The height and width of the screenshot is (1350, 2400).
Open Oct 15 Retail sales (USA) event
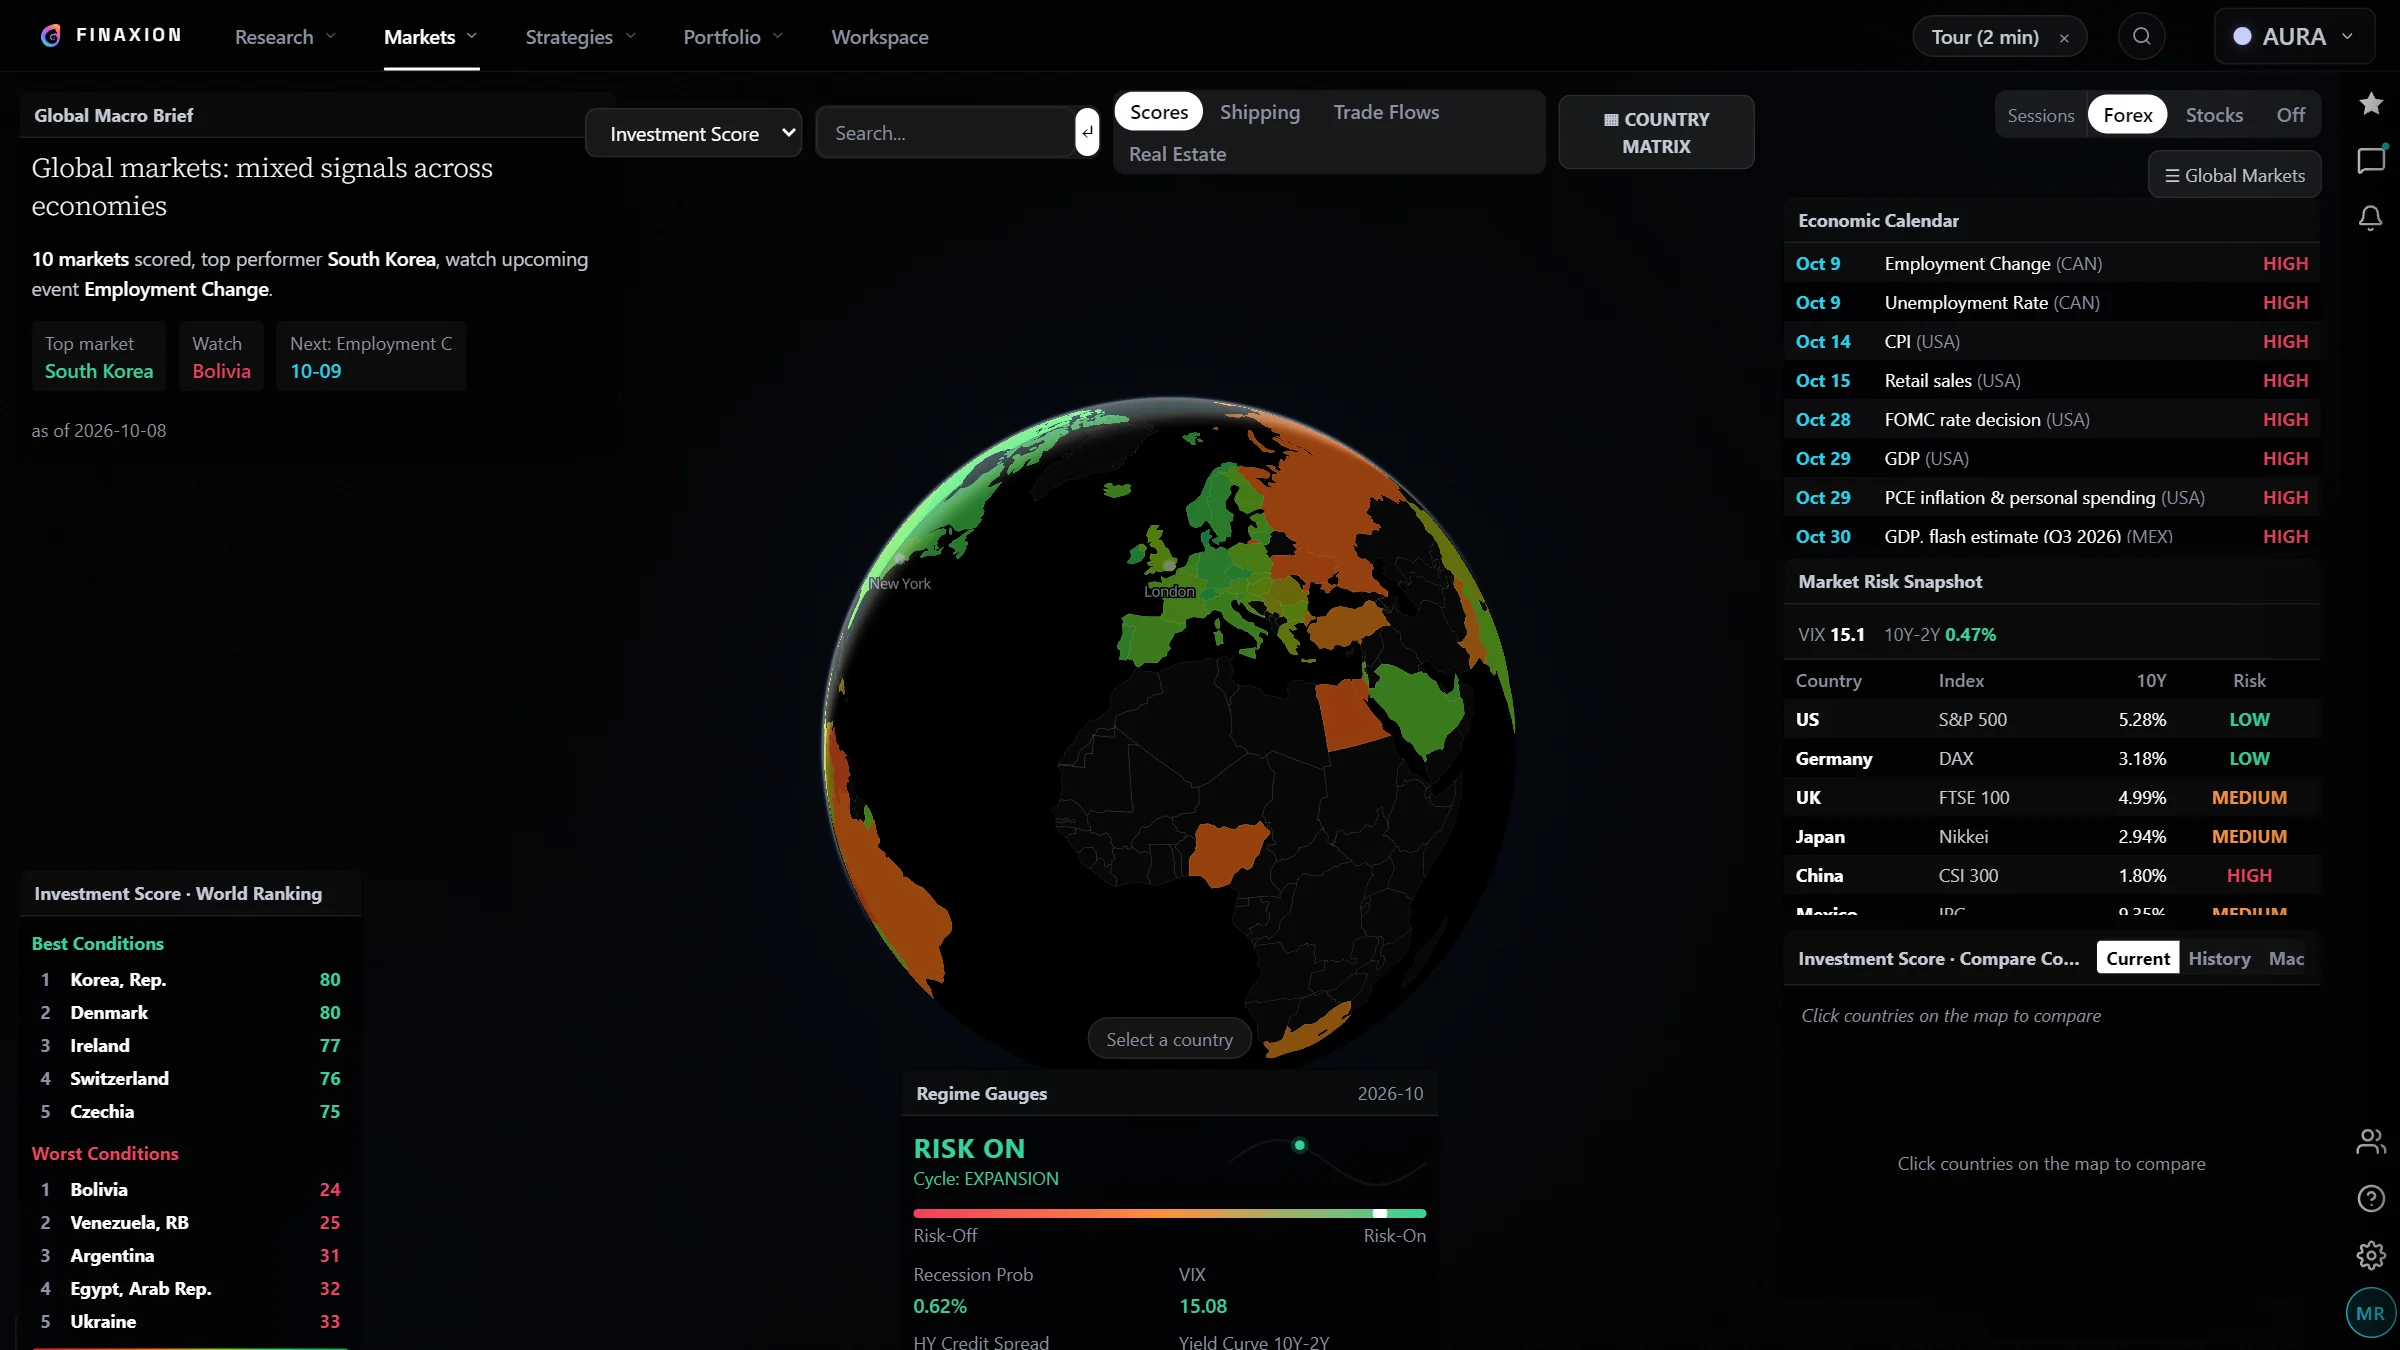click(2052, 380)
